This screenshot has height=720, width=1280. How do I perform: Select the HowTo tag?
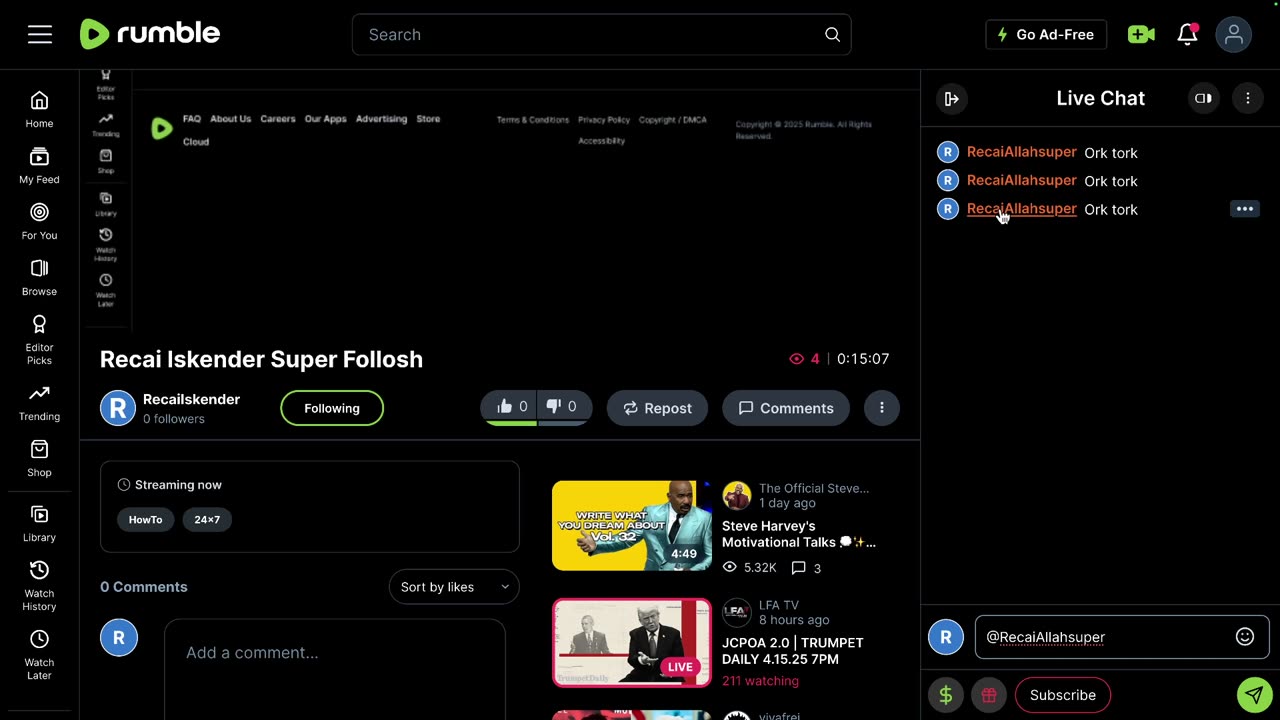tap(145, 520)
